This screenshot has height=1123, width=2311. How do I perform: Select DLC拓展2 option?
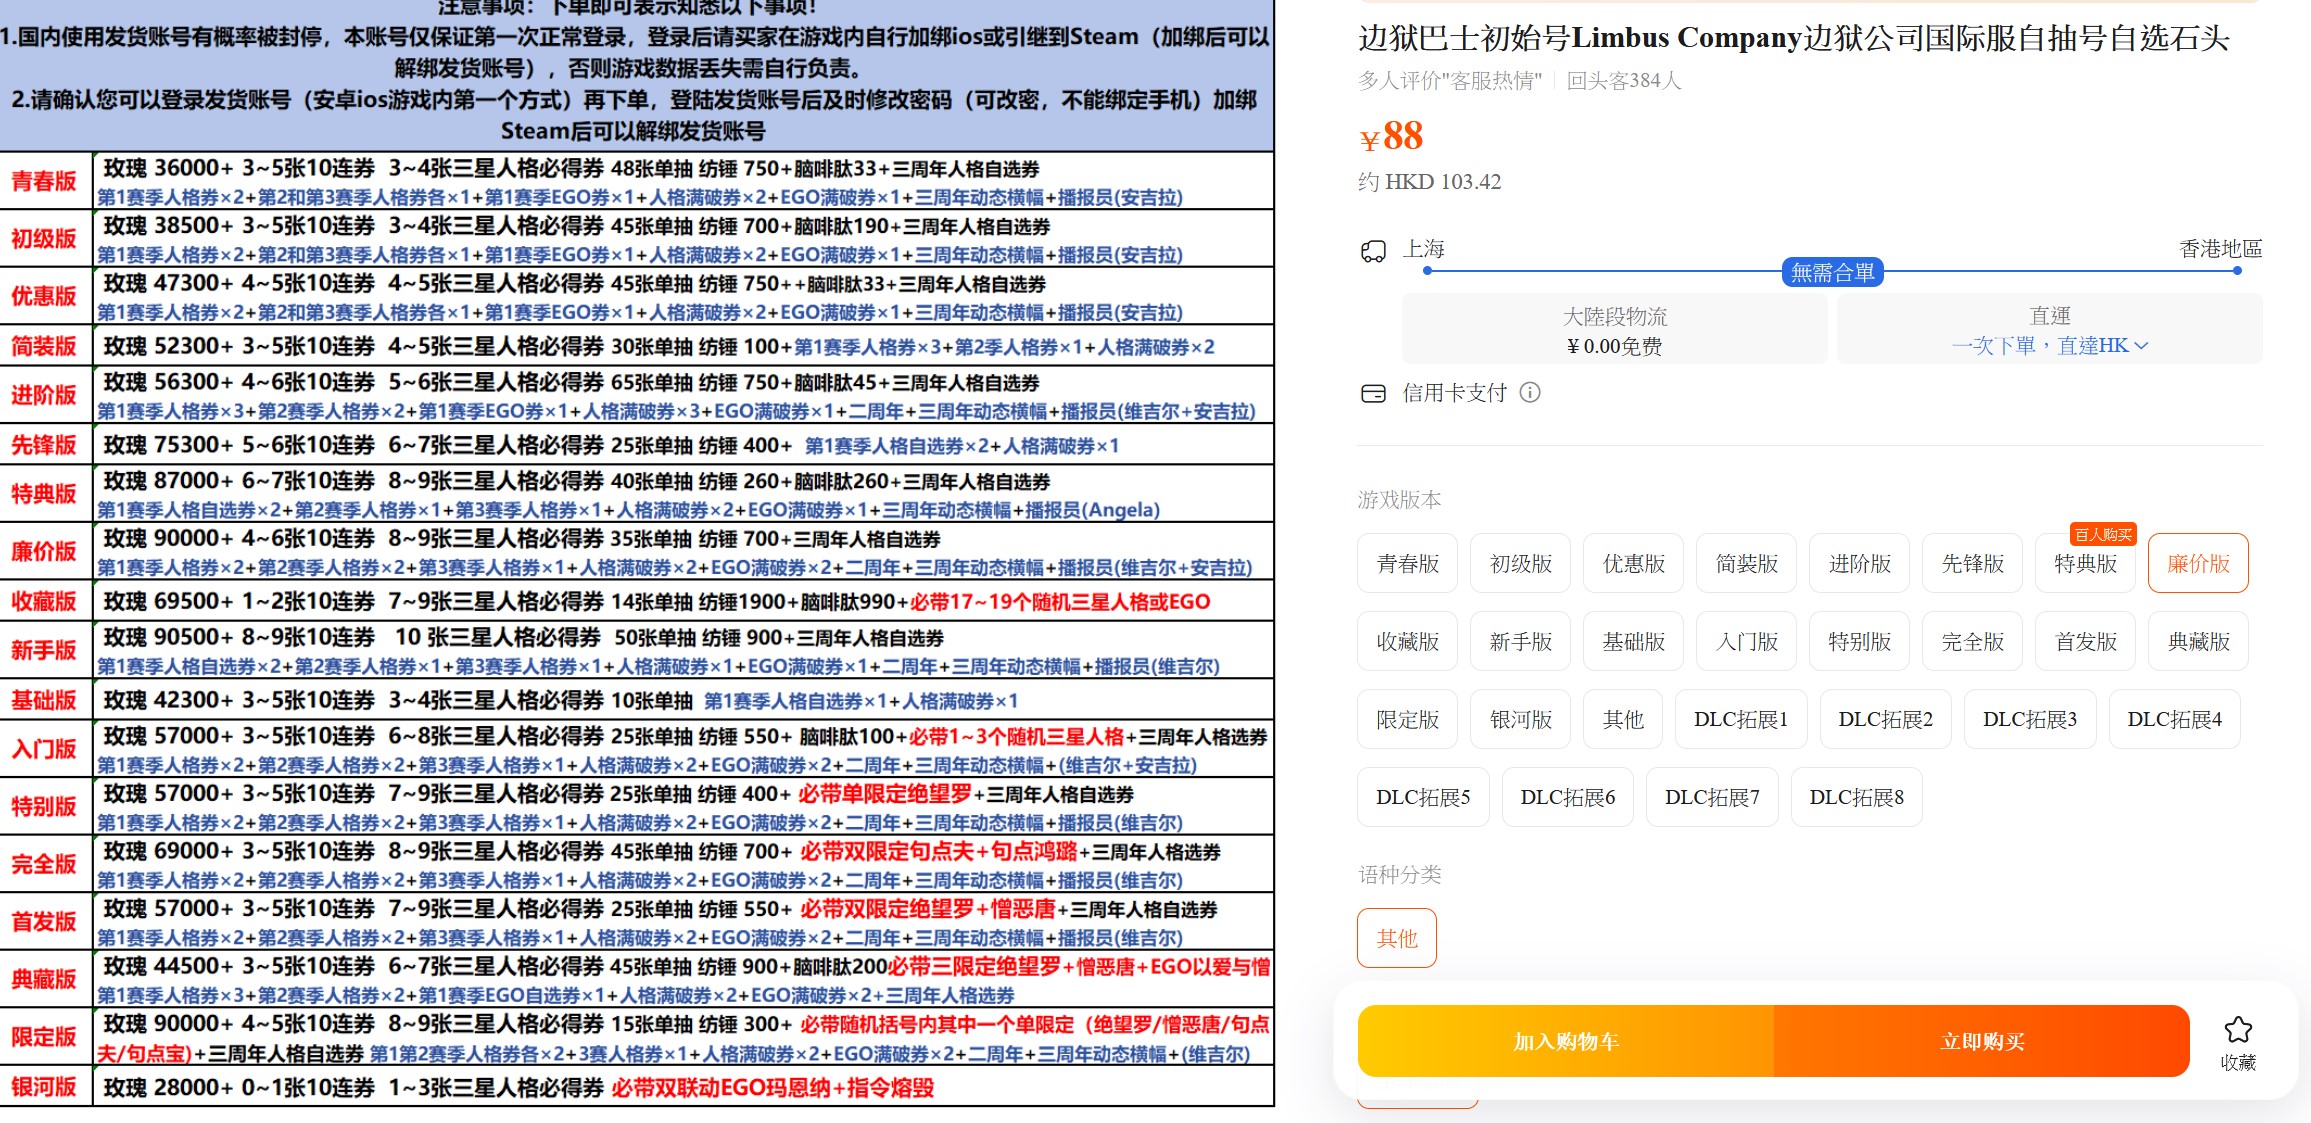click(1886, 720)
